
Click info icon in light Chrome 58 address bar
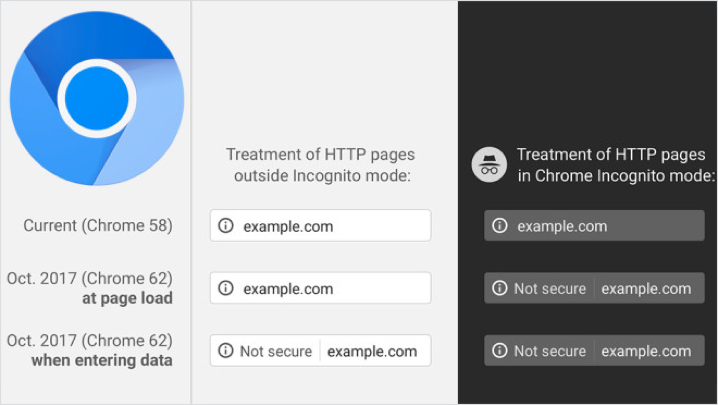click(226, 226)
